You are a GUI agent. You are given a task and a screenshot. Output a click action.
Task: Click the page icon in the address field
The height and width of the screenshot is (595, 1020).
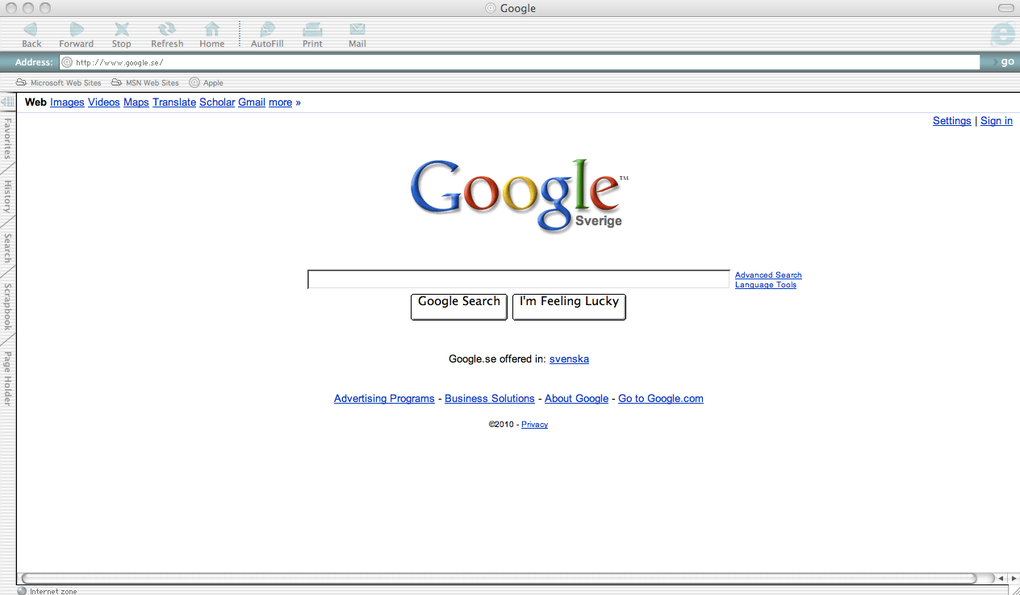[x=67, y=62]
